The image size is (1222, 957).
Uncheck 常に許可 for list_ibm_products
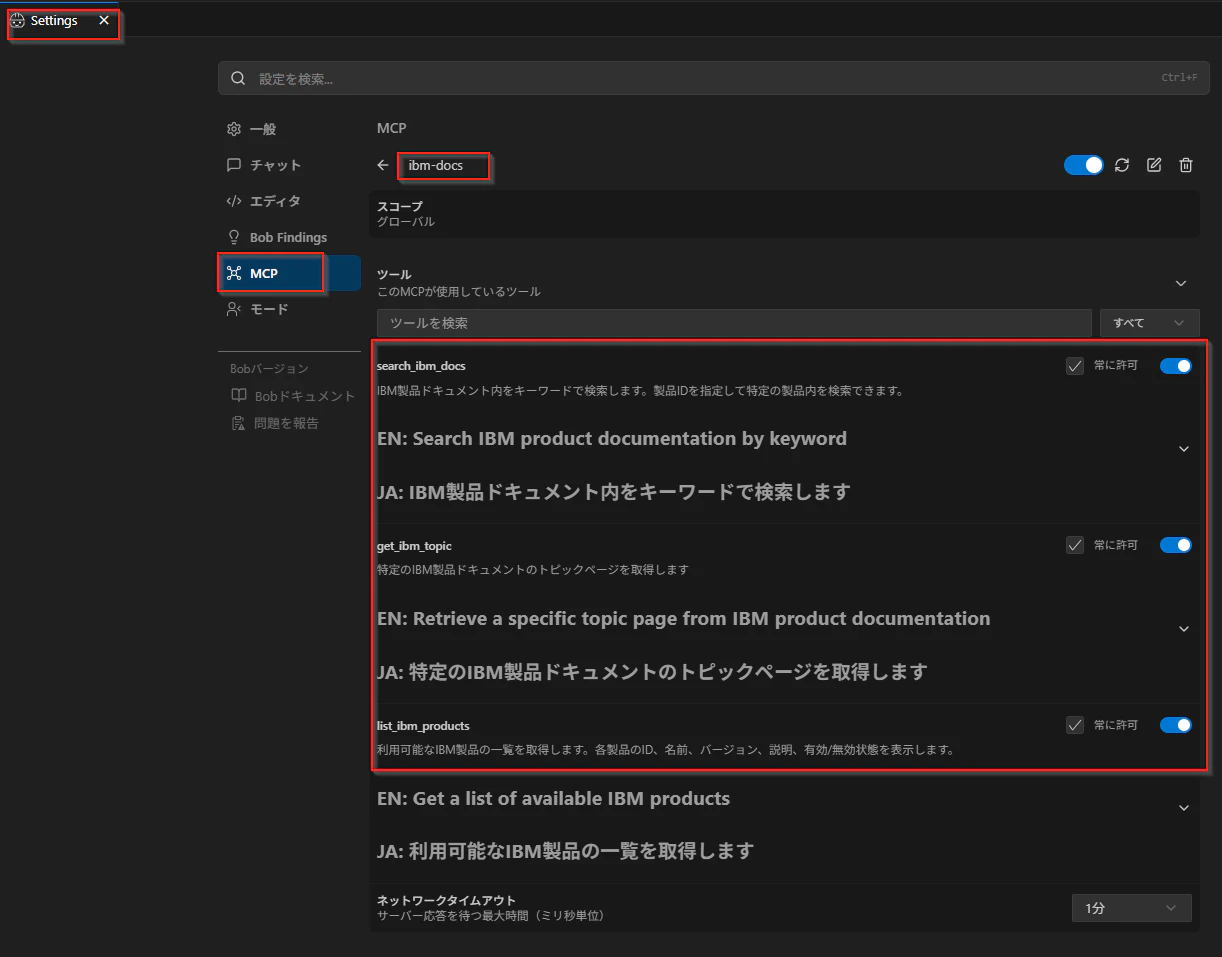1075,725
